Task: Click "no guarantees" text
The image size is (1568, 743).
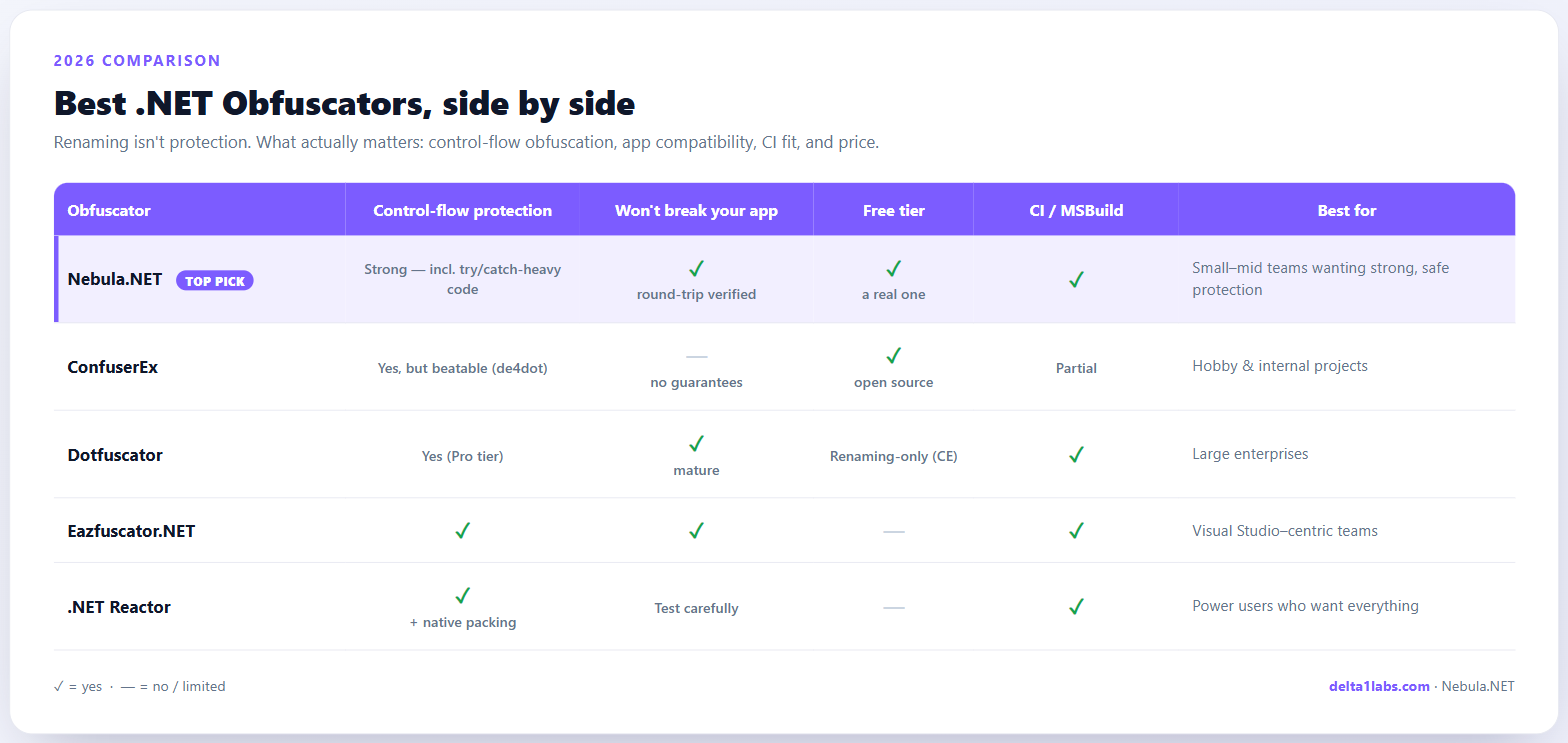Action: (x=697, y=382)
